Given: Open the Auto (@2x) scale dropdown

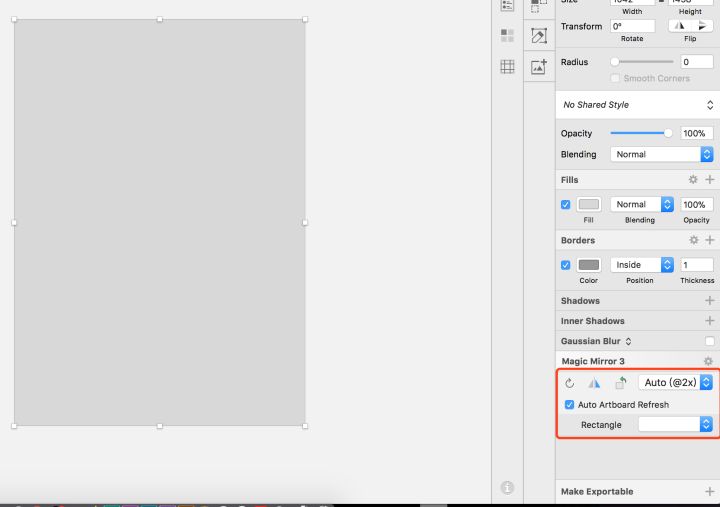Looking at the screenshot, I should (675, 383).
